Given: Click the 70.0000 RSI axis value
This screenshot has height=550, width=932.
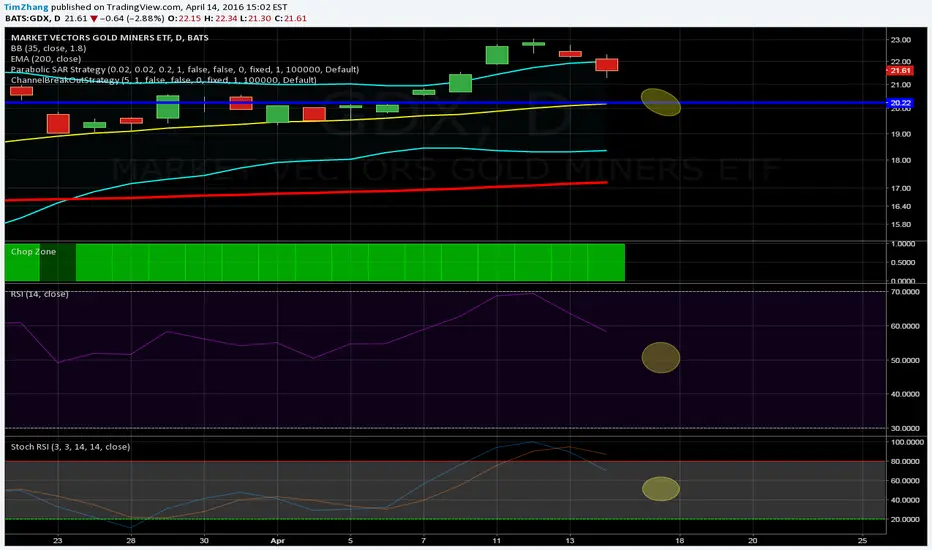Looking at the screenshot, I should [905, 292].
